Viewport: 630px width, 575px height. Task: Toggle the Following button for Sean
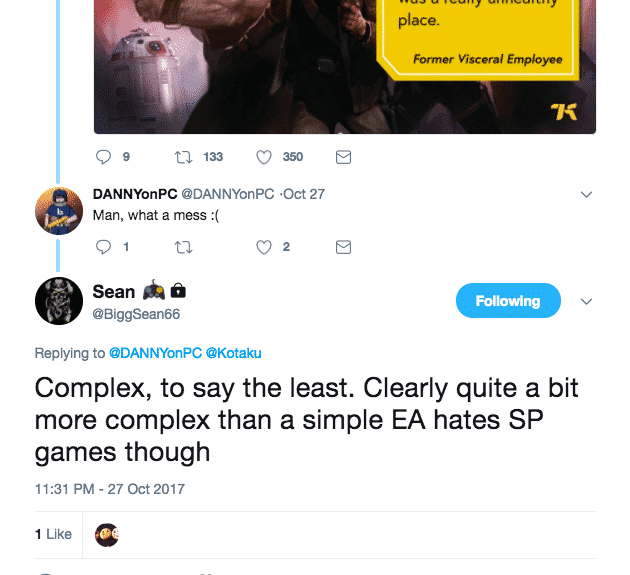click(508, 301)
